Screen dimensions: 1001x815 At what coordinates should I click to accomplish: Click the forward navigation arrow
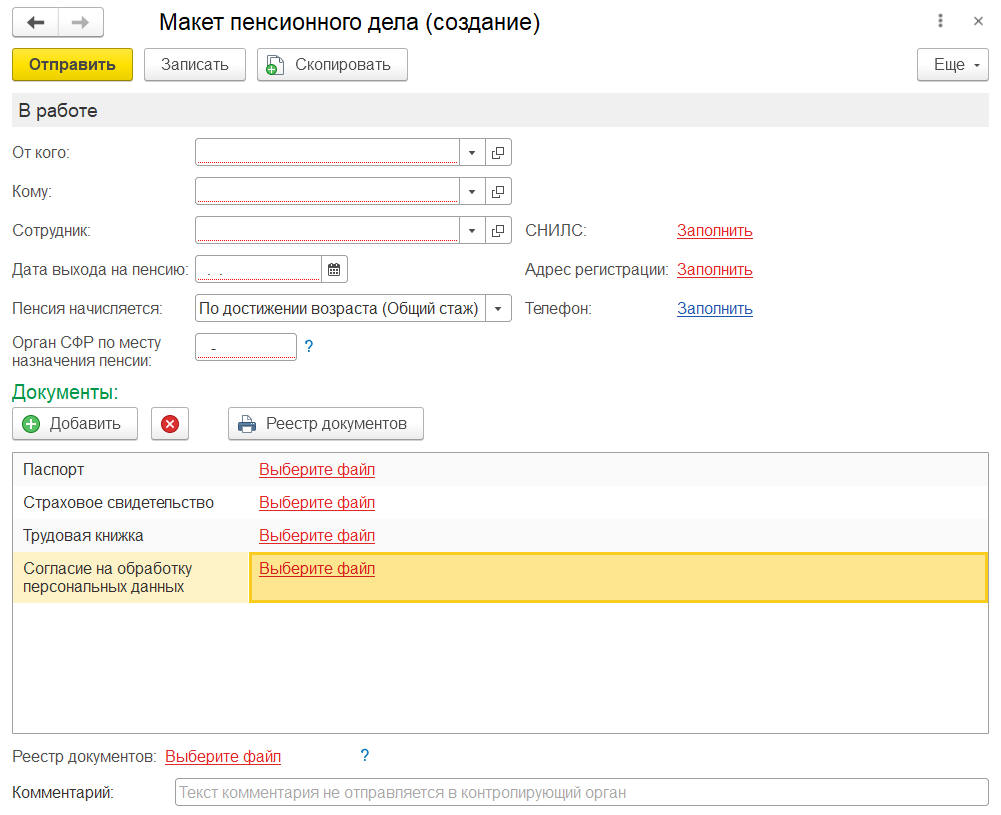pos(81,22)
